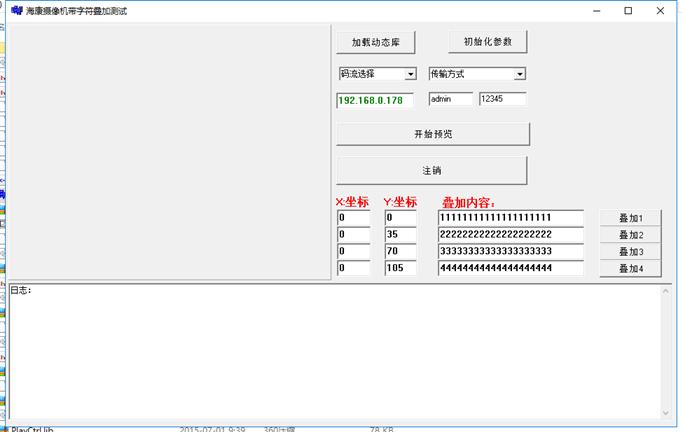
Task: Open the 码流选择 dropdown
Action: tap(378, 74)
